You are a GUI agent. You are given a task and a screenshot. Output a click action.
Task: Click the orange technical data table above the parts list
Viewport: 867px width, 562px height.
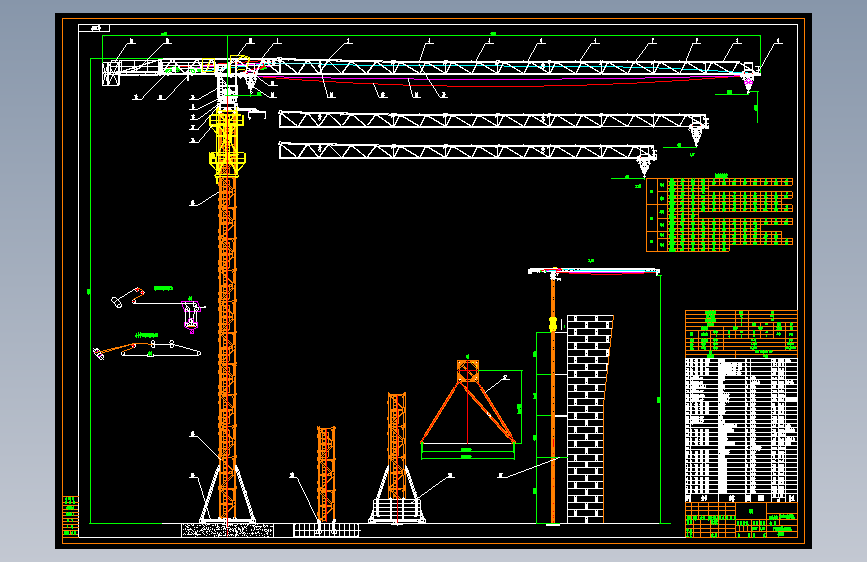741,334
